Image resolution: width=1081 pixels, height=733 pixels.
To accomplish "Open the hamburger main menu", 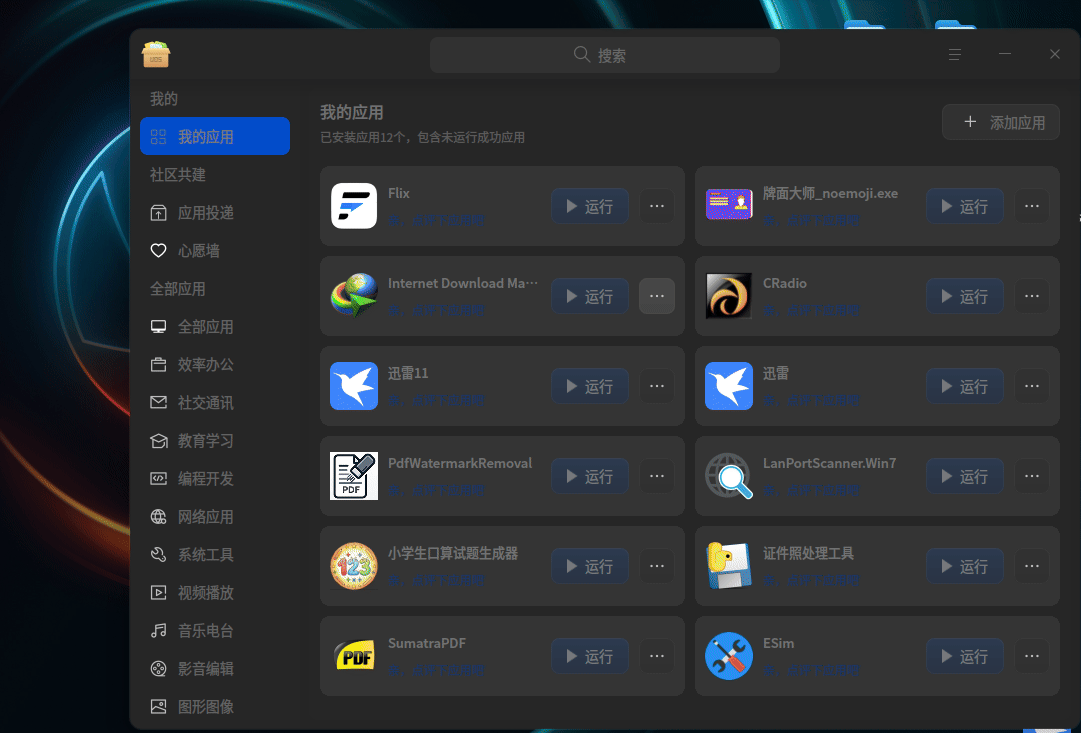I will 954,54.
